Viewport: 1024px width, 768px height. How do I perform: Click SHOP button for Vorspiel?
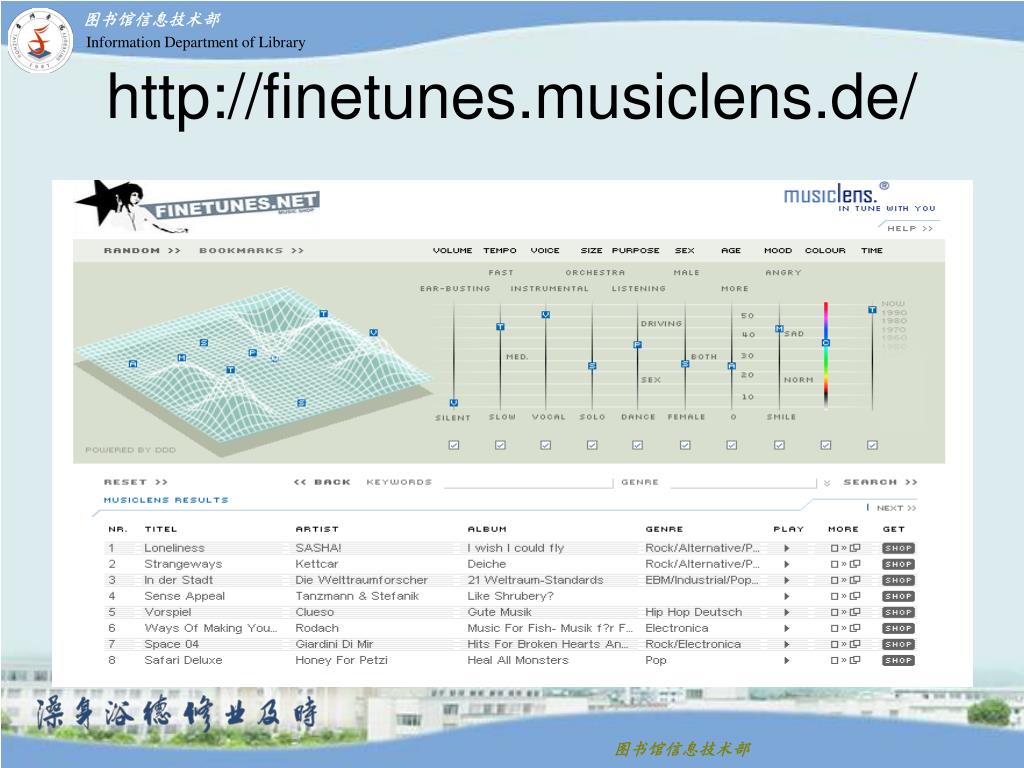click(898, 613)
